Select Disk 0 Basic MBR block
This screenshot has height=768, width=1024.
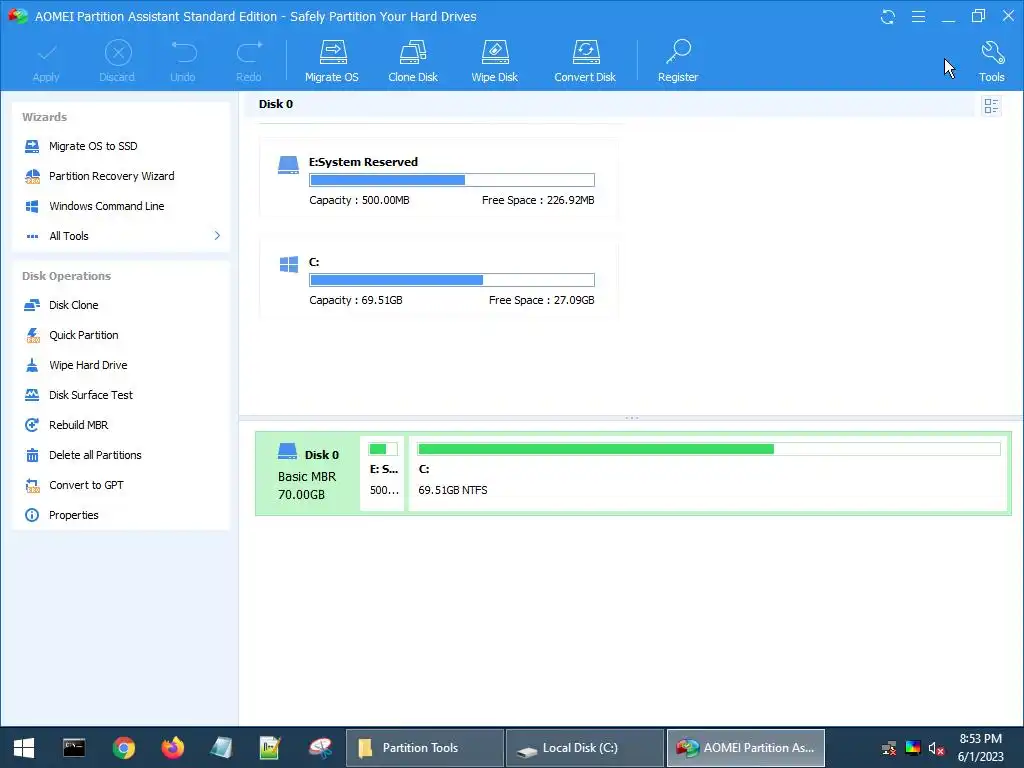pyautogui.click(x=308, y=473)
